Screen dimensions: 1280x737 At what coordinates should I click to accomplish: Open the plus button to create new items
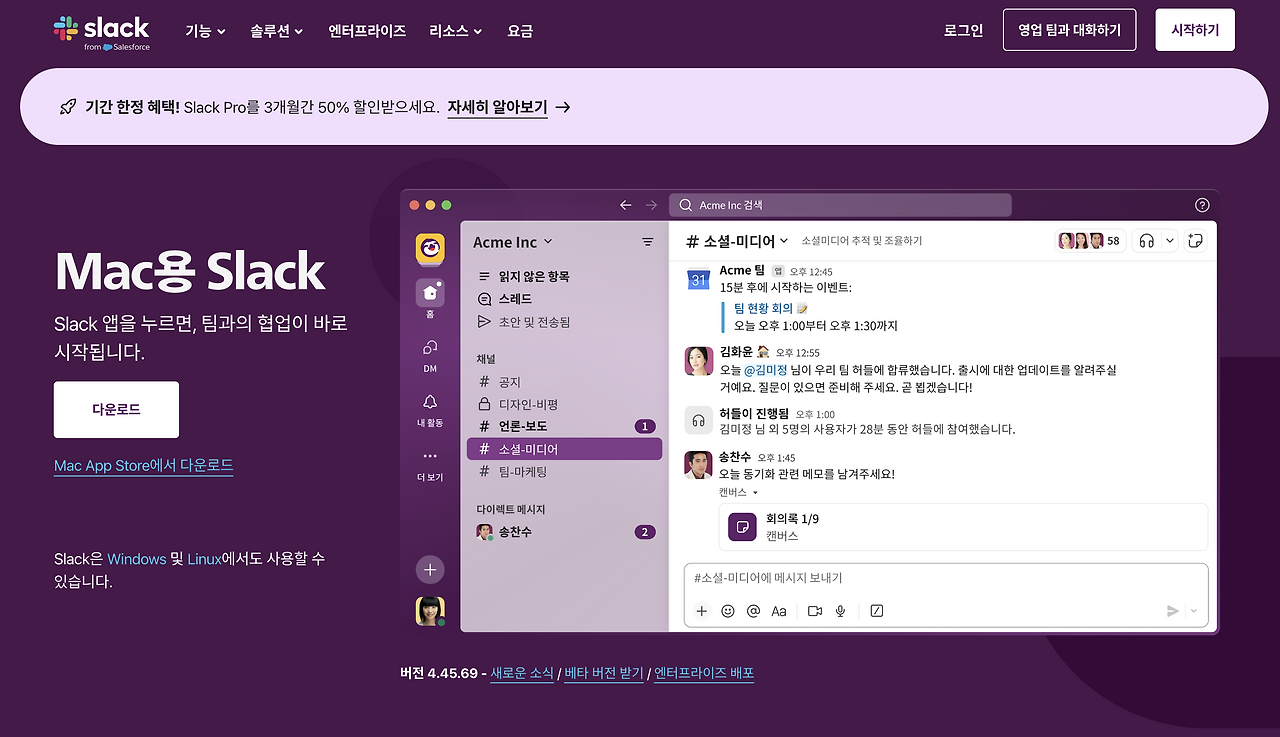tap(701, 610)
